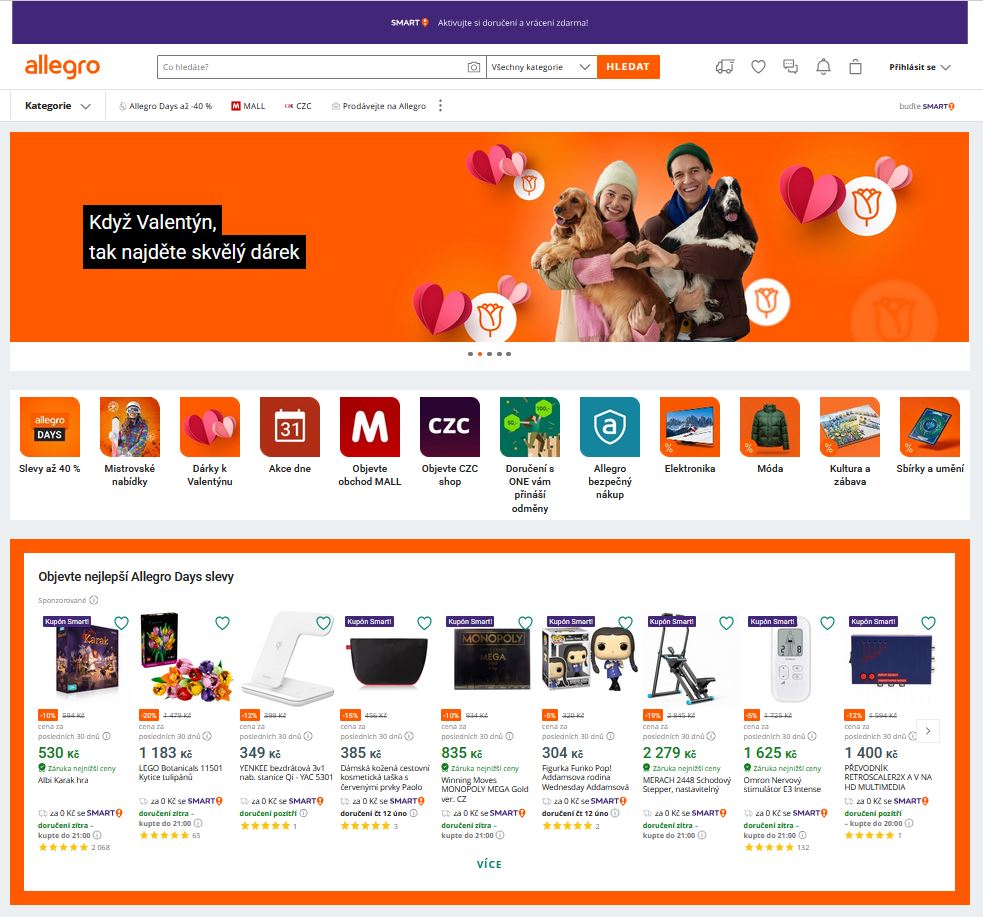Click the Allegro bezpečný nákup shield icon
The image size is (983, 917).
[609, 427]
